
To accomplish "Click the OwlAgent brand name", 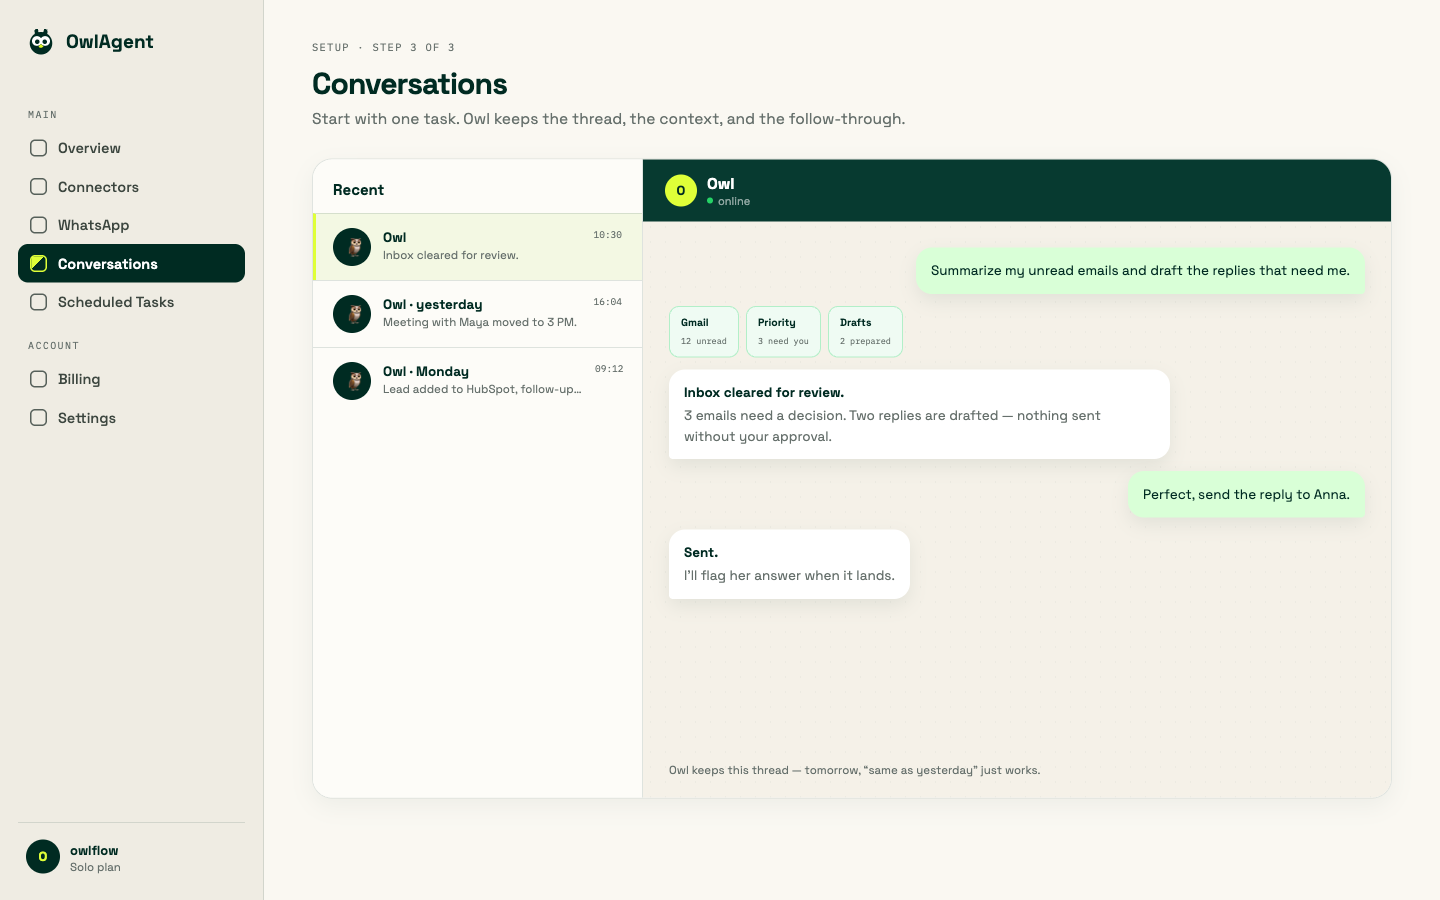I will point(110,42).
